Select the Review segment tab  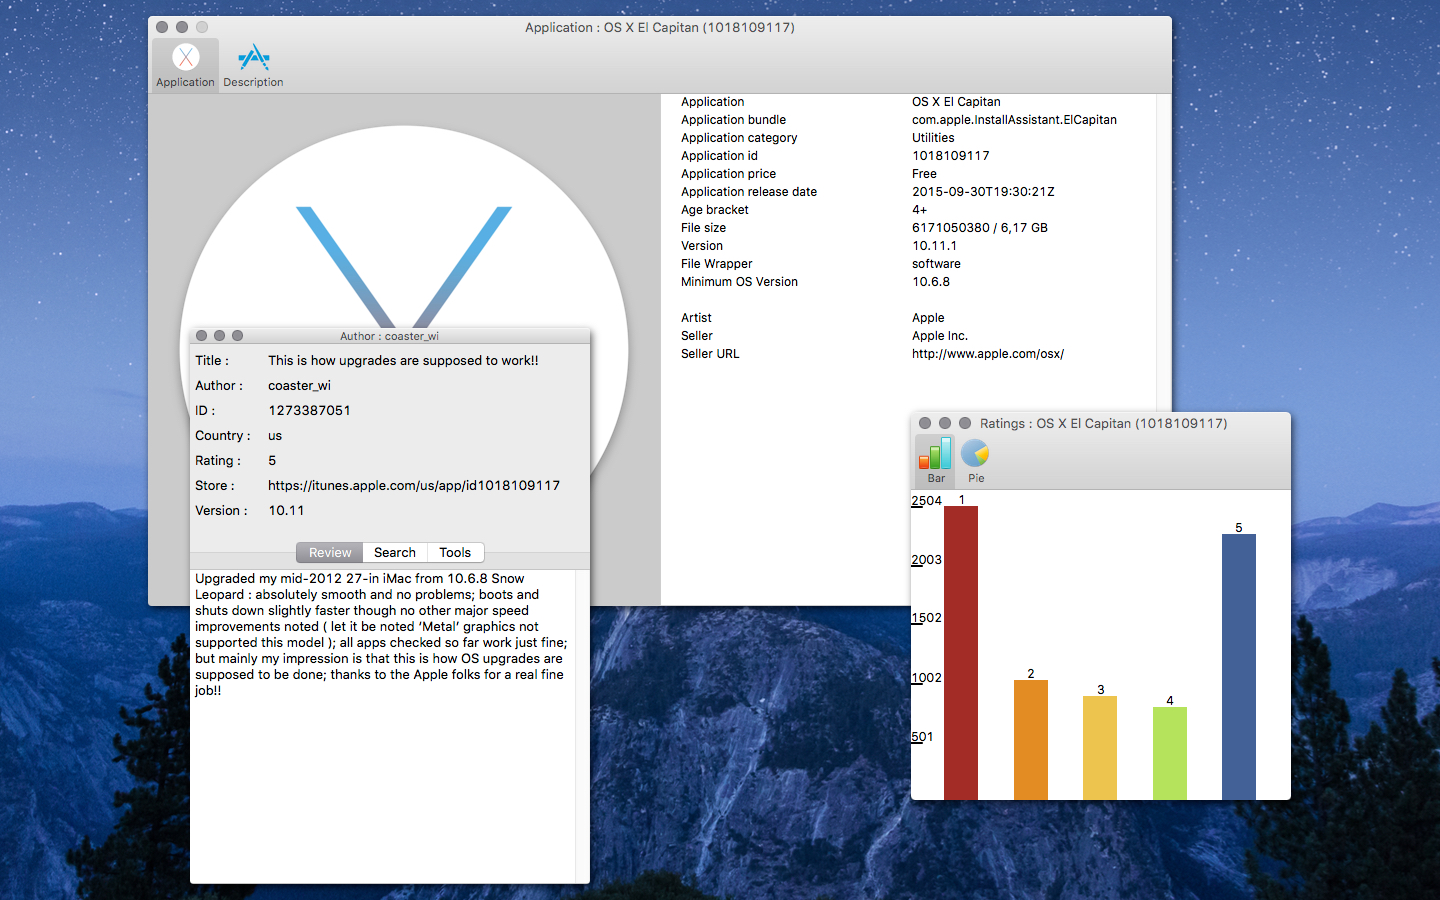tap(330, 552)
